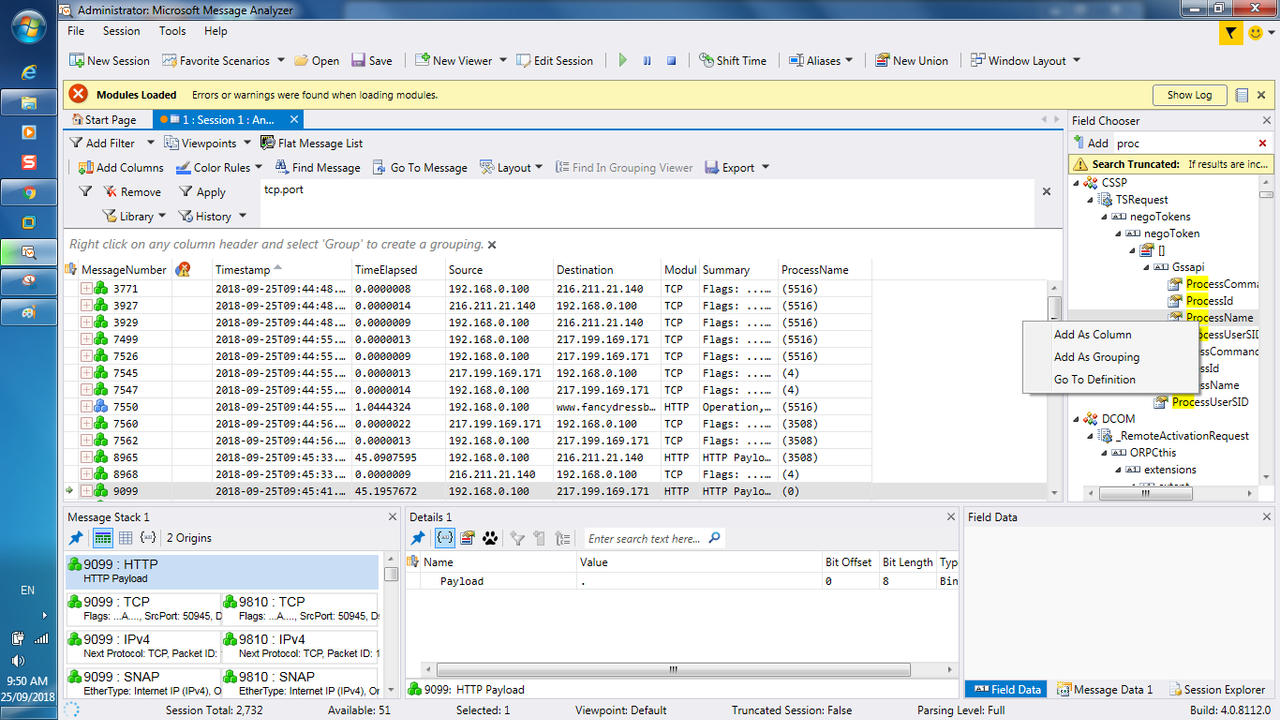Open the File menu

76,31
